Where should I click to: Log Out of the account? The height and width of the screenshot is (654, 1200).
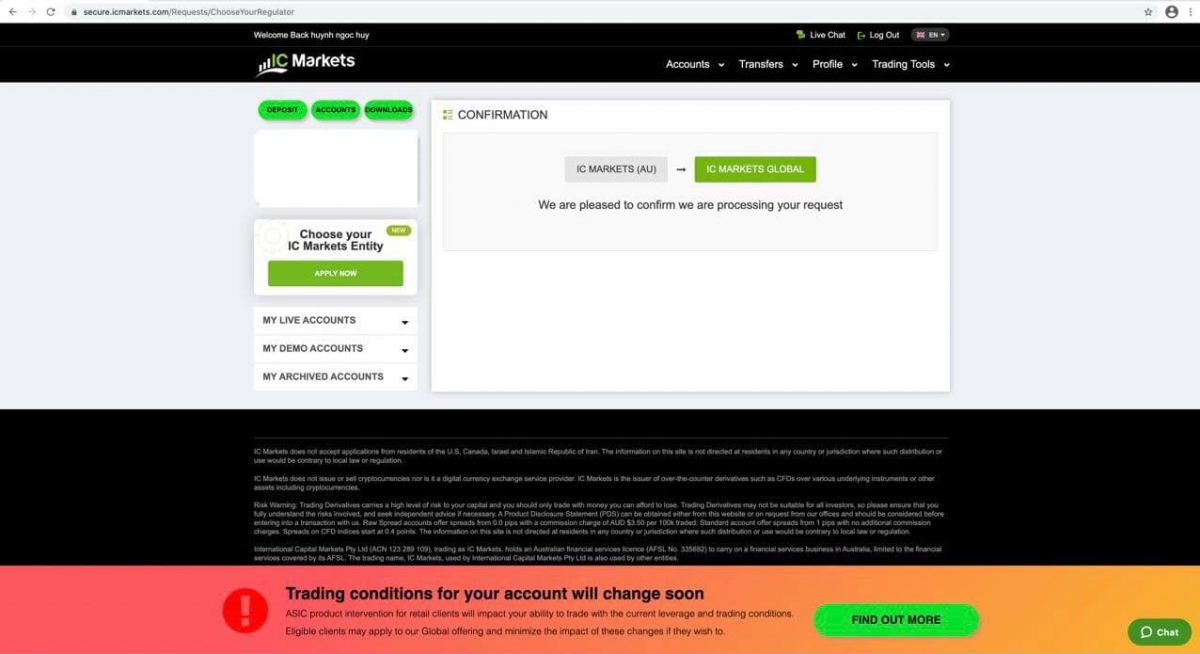pyautogui.click(x=878, y=35)
